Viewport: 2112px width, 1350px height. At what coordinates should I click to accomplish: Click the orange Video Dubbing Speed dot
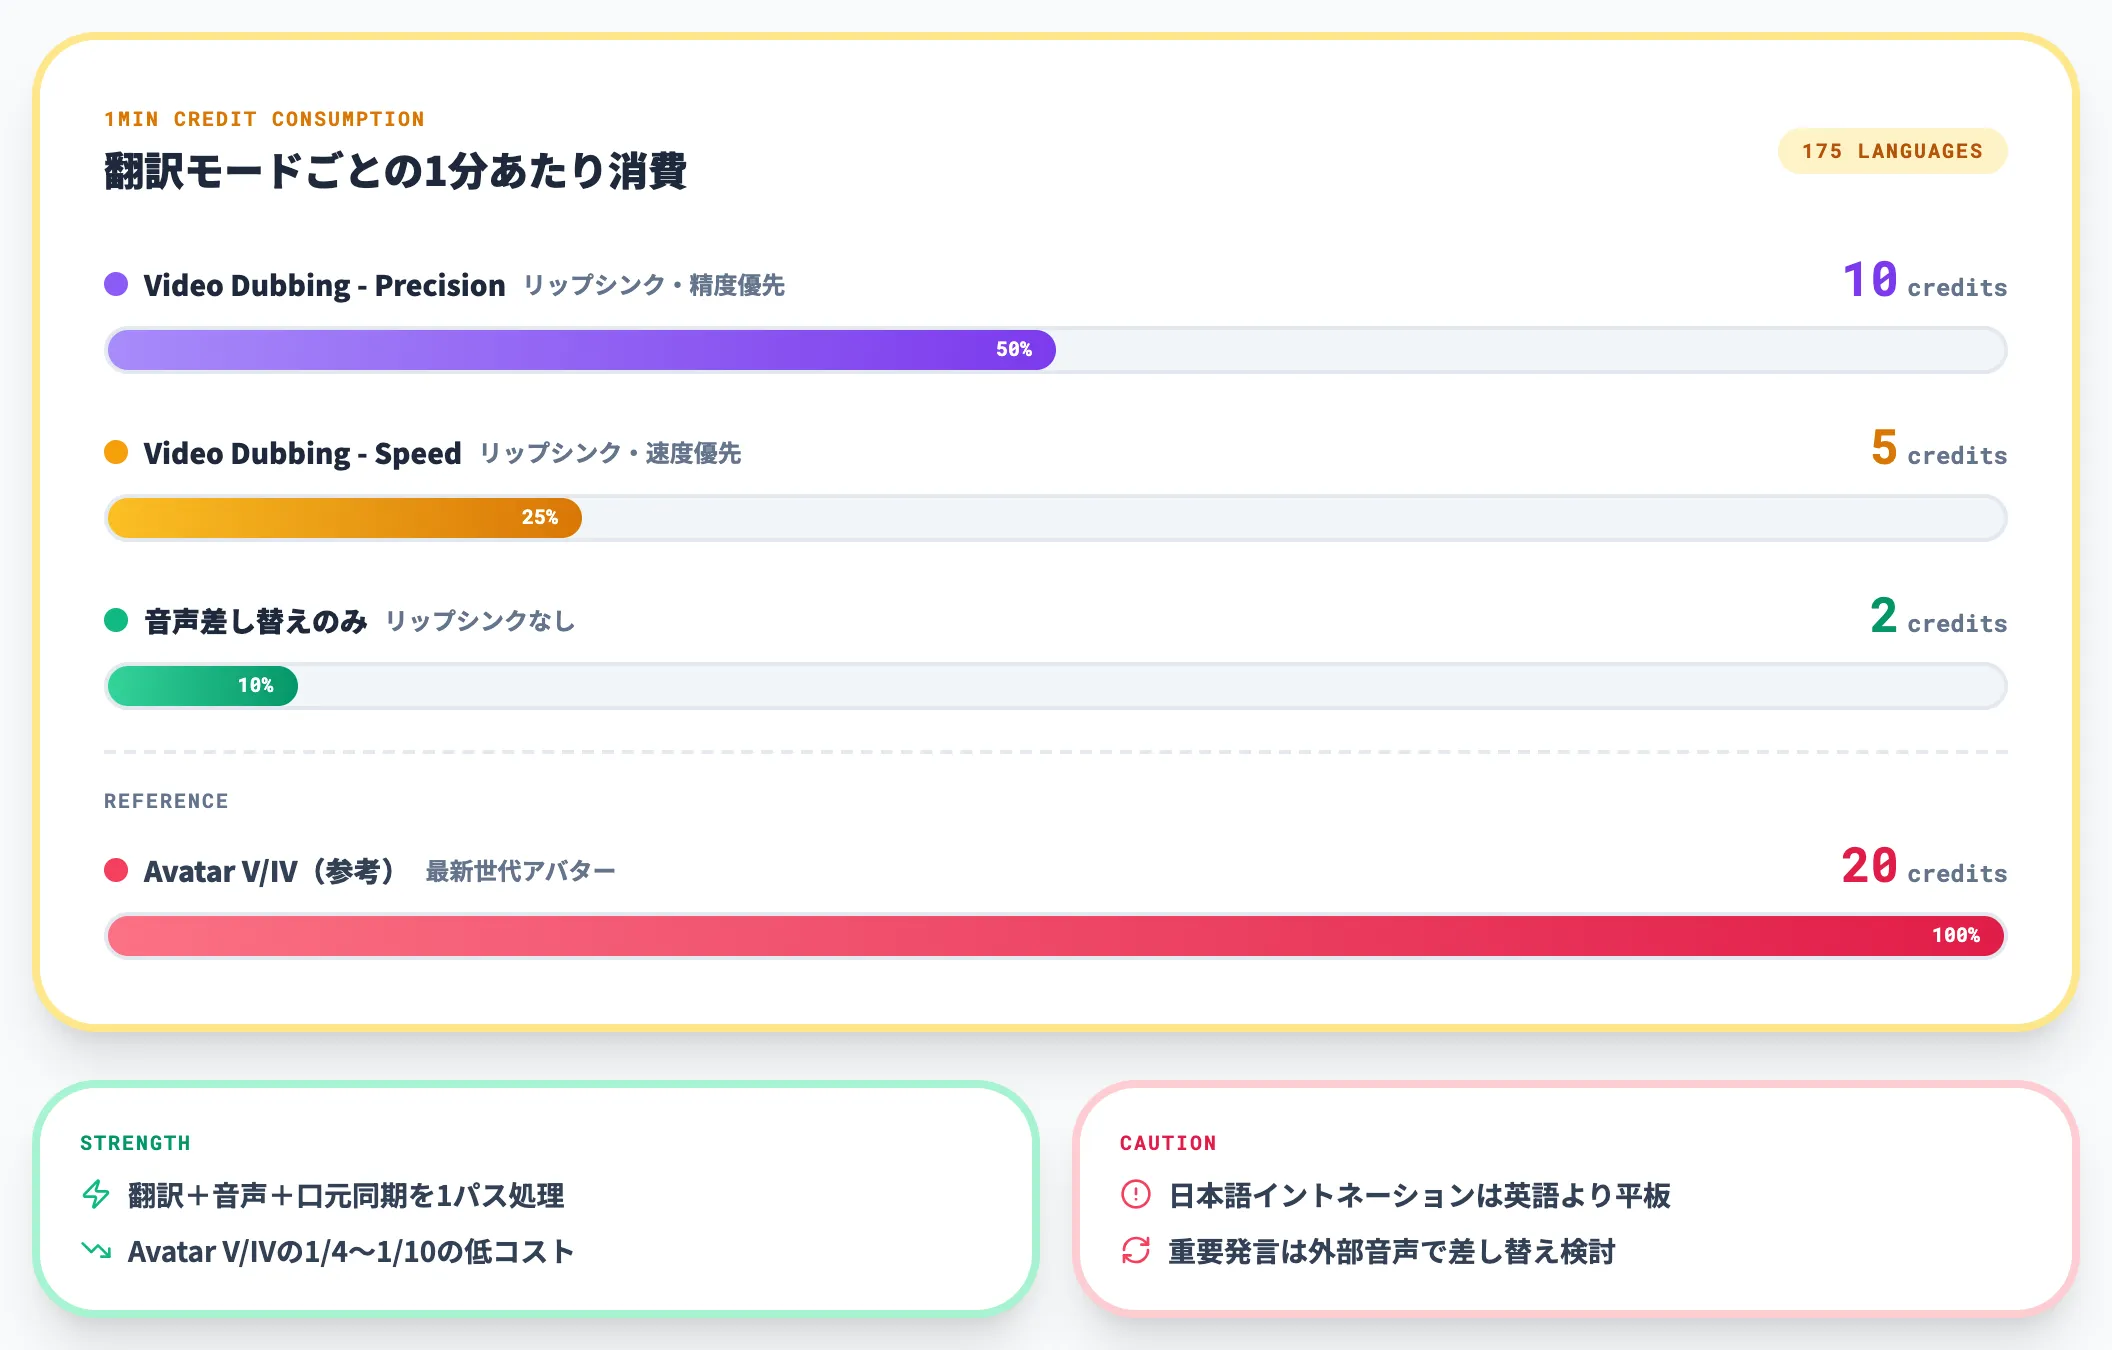point(116,452)
